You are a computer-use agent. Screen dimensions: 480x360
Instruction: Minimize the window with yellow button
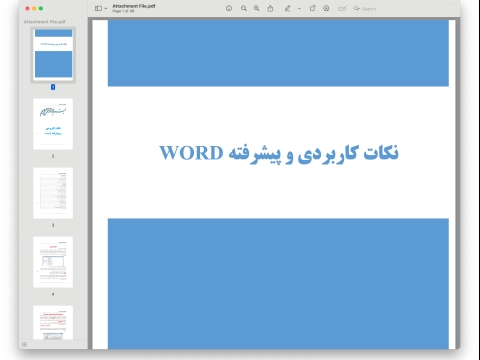pyautogui.click(x=34, y=8)
